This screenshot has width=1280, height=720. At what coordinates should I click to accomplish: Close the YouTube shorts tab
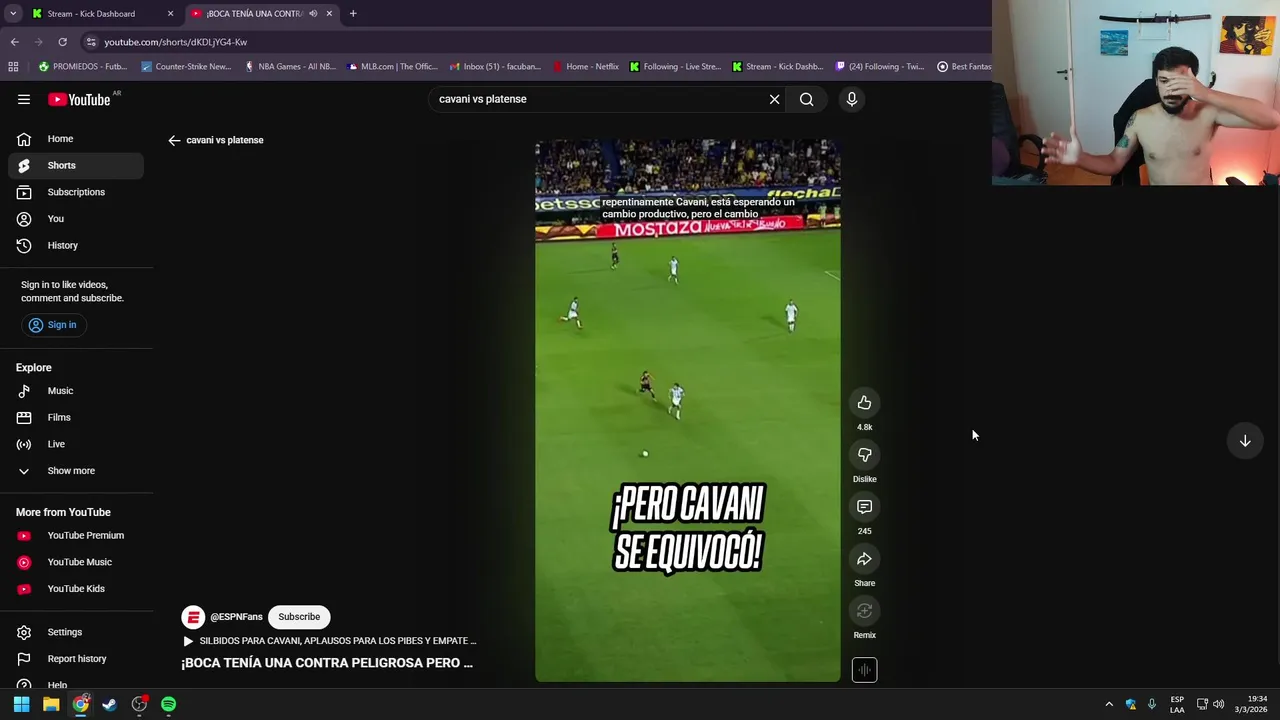click(x=329, y=14)
